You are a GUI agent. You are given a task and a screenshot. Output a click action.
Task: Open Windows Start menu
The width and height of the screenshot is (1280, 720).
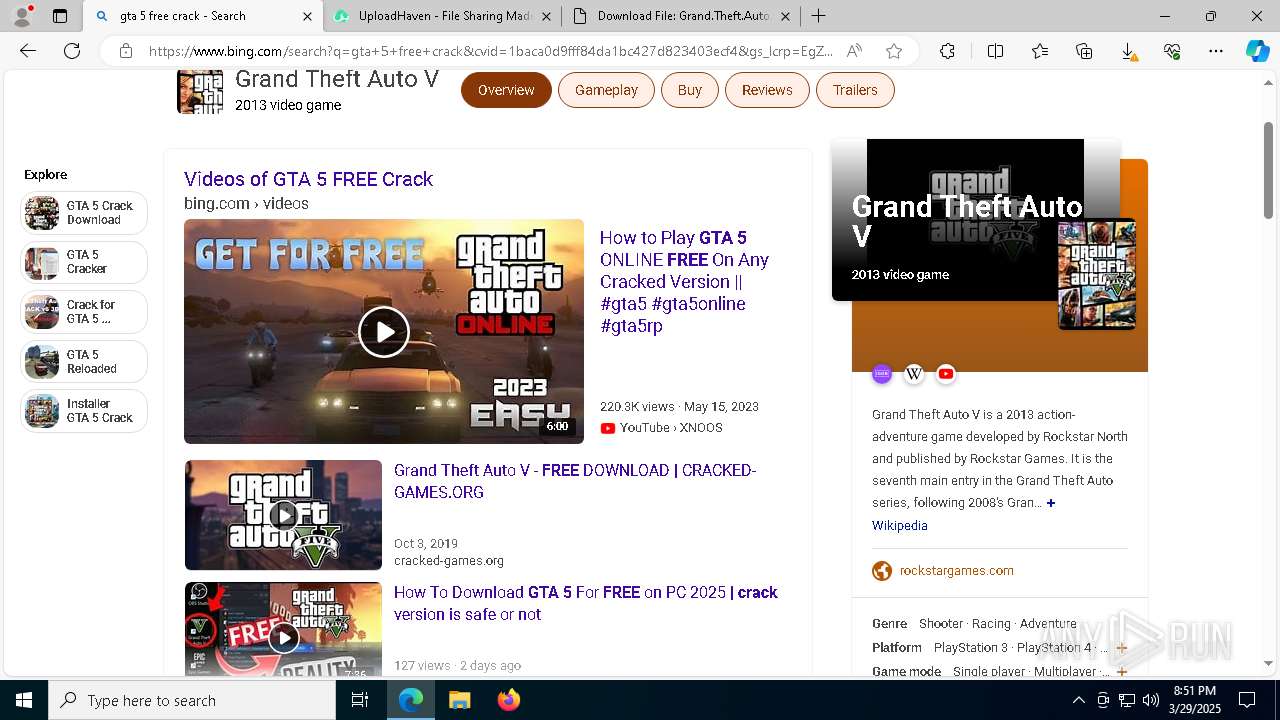click(24, 700)
